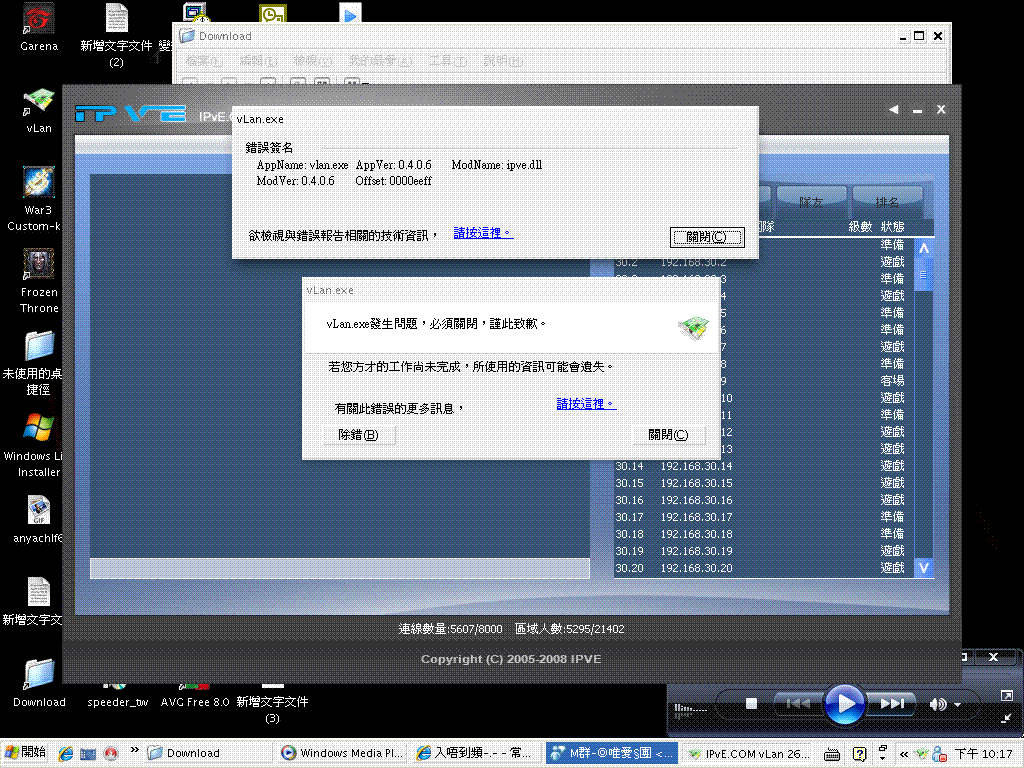
Task: Mute the media player volume speaker
Action: click(937, 704)
